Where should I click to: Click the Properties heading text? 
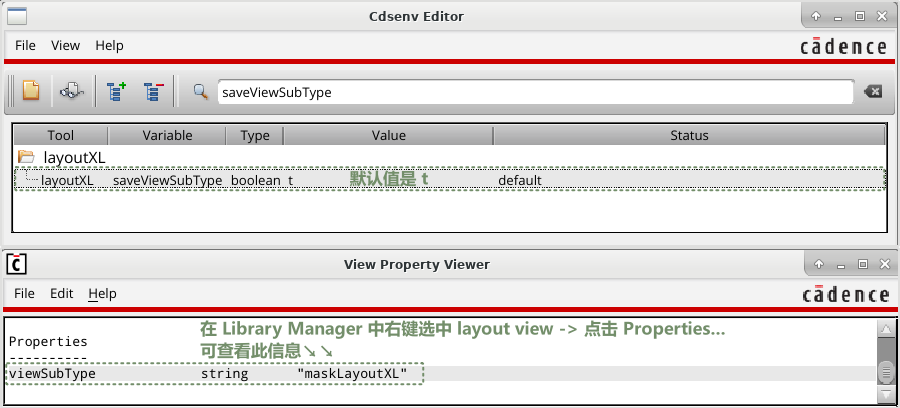48,341
